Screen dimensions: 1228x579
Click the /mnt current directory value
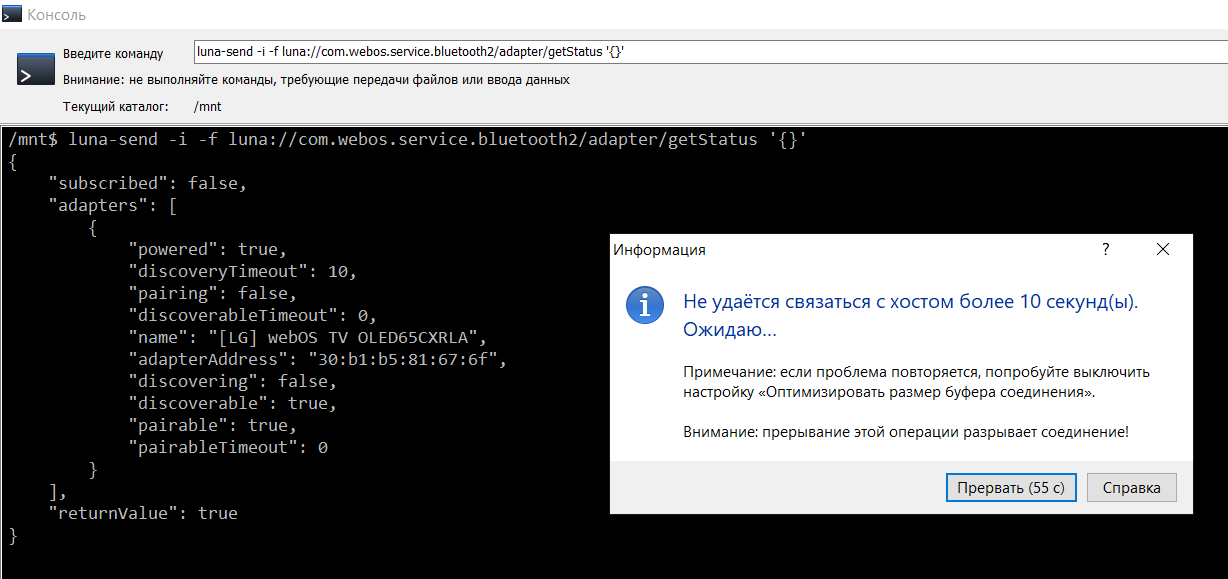(207, 106)
